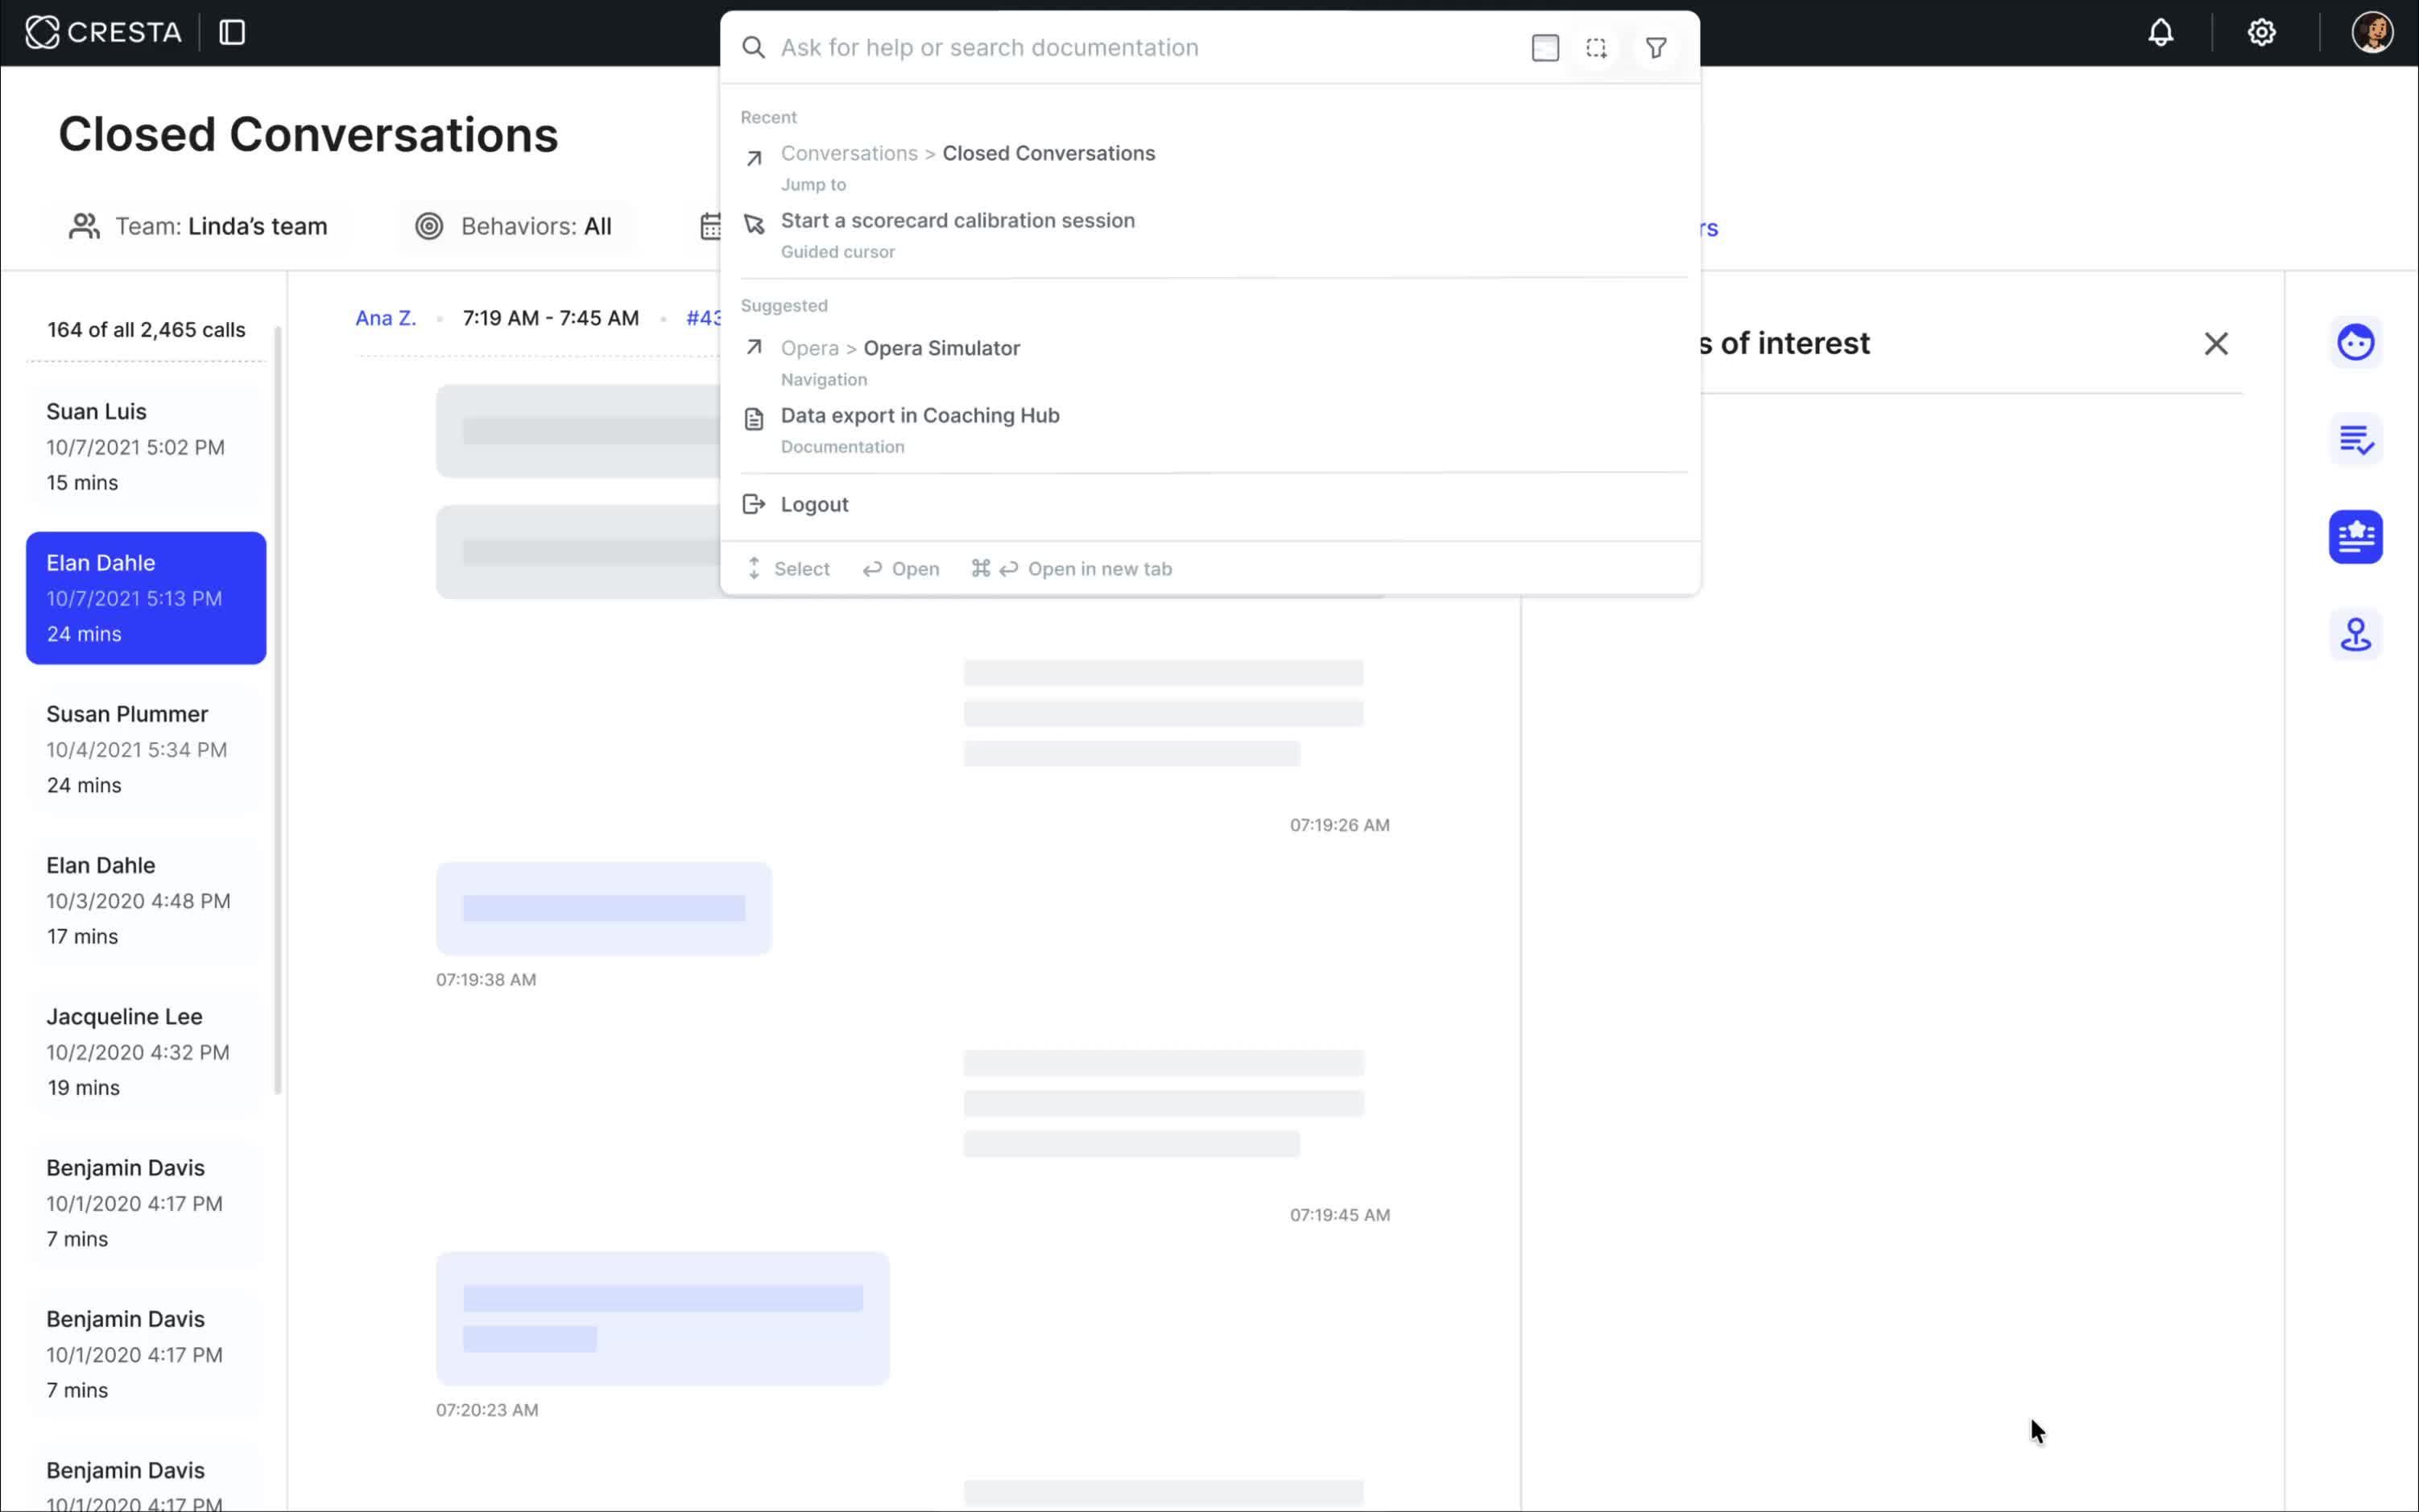Click the map pin icon in right sidebar
This screenshot has height=1512, width=2419.
coord(2355,634)
